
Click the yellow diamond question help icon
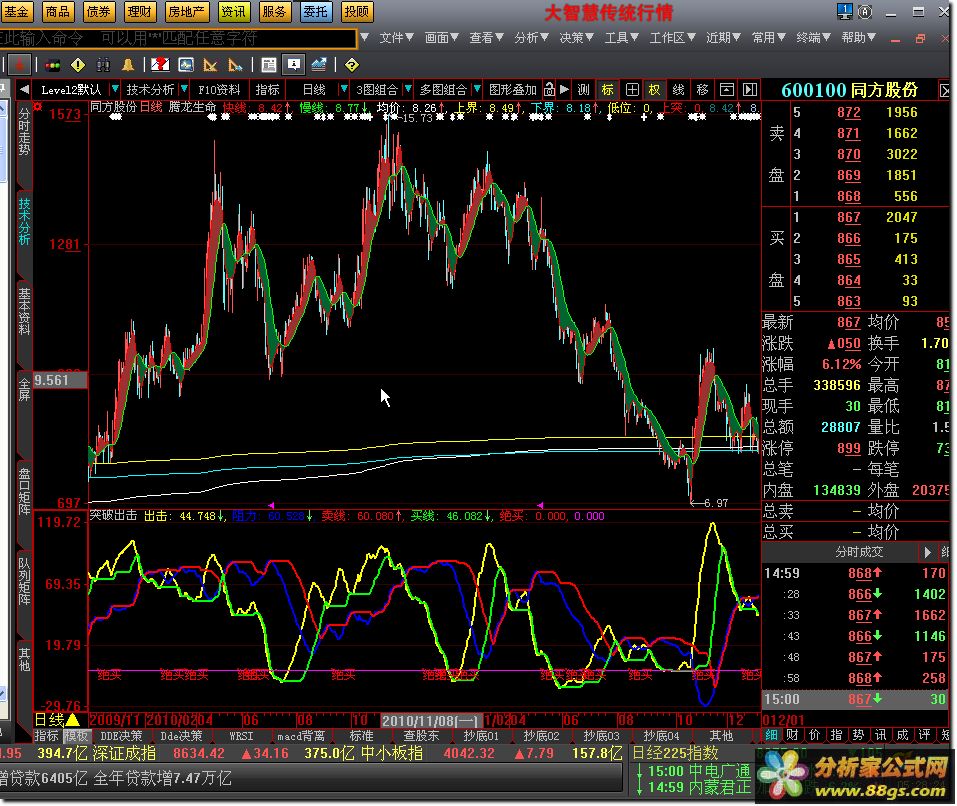pyautogui.click(x=352, y=65)
